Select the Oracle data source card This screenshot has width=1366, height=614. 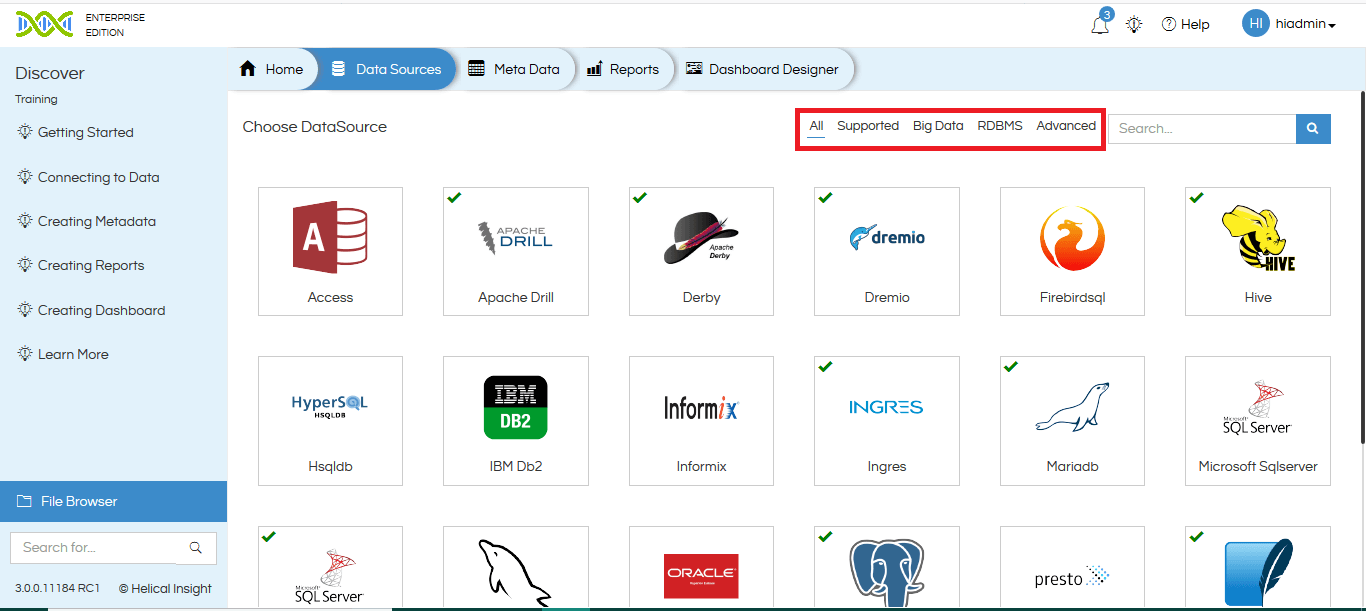tap(701, 567)
